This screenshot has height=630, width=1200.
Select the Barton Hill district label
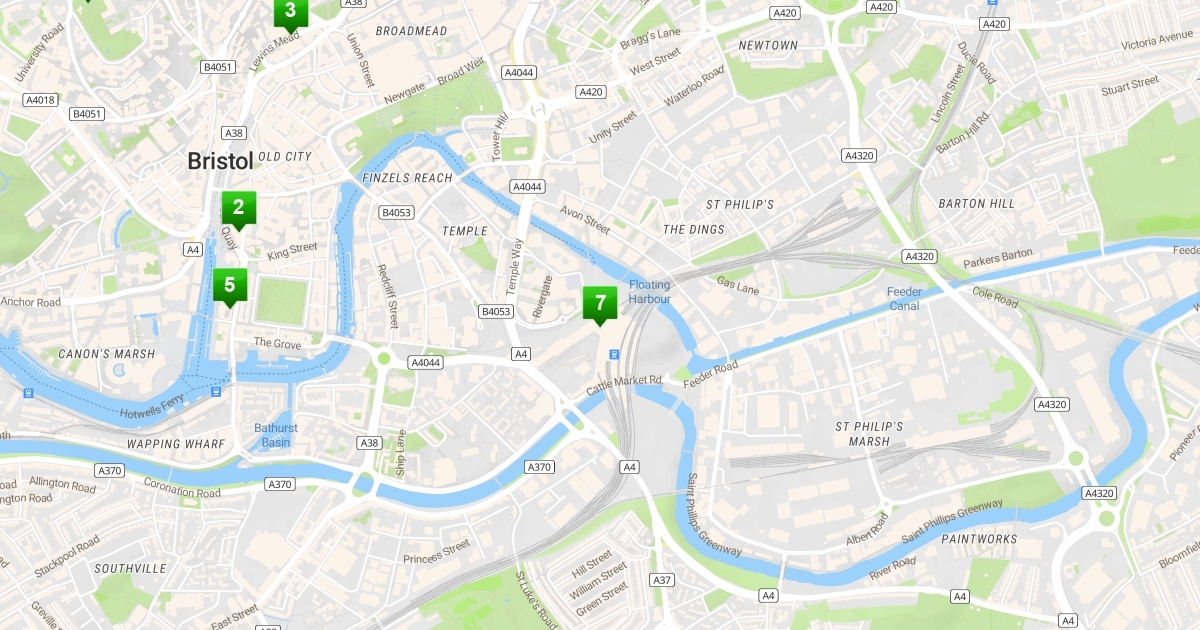tap(976, 204)
